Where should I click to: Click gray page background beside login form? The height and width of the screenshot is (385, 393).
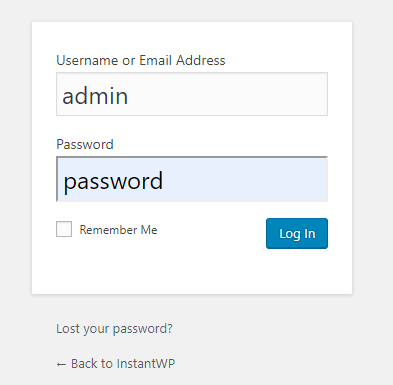click(x=372, y=167)
